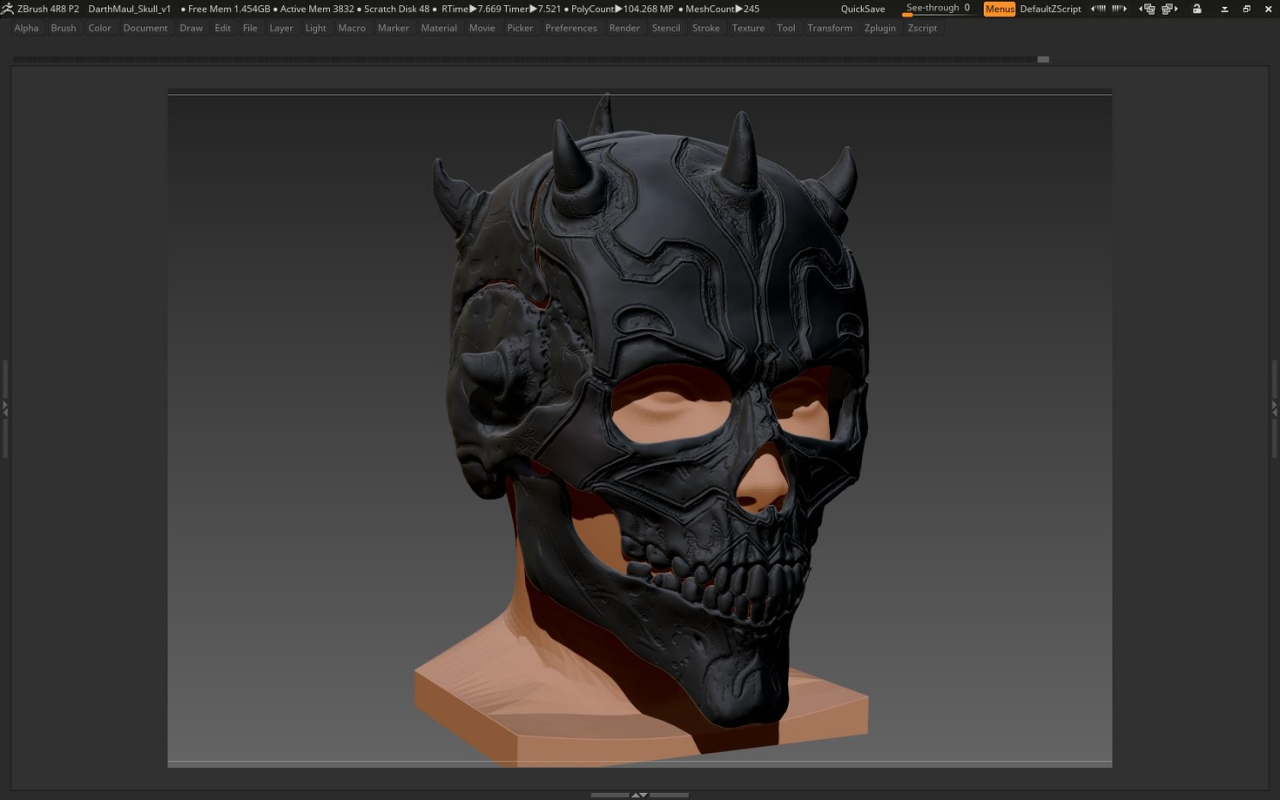1280x800 pixels.
Task: Load previous UI colors arrow icon
Action: click(1098, 9)
